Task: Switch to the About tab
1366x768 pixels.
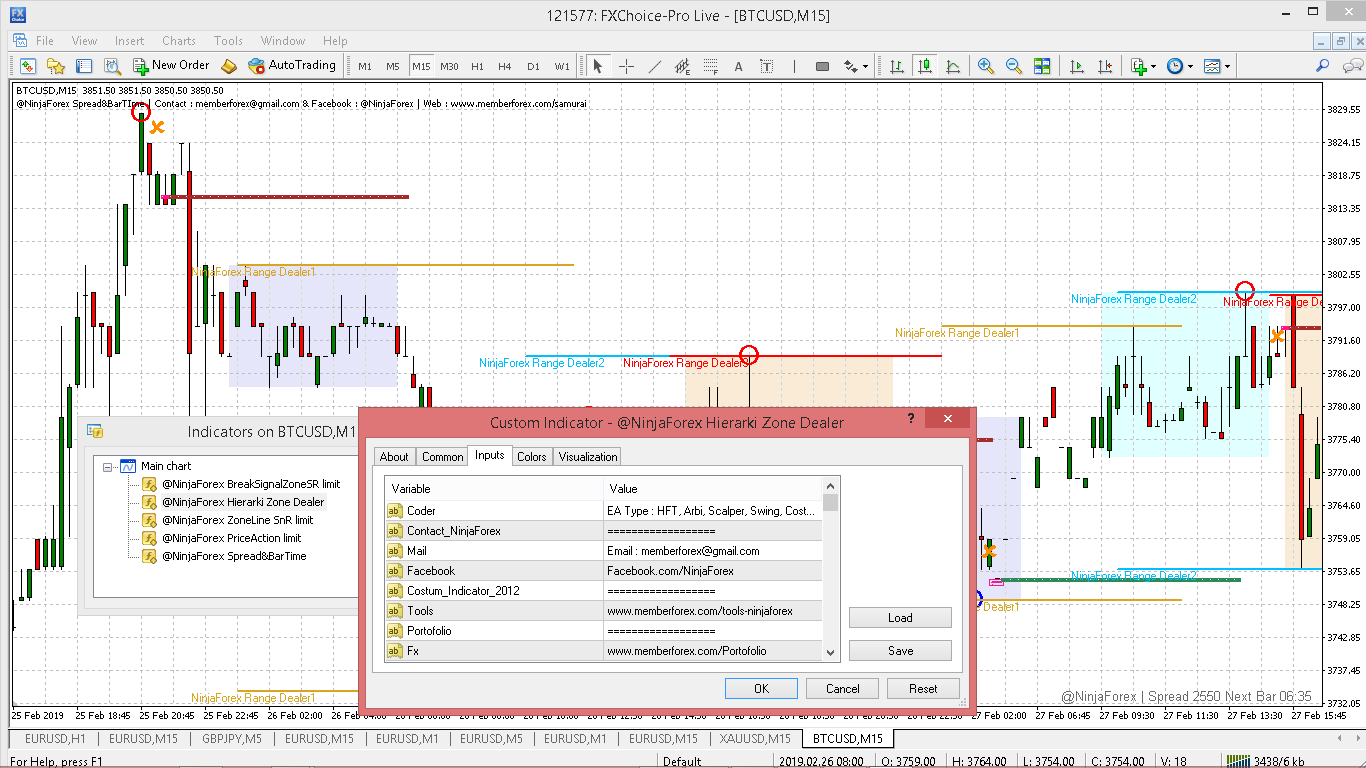Action: pyautogui.click(x=394, y=457)
